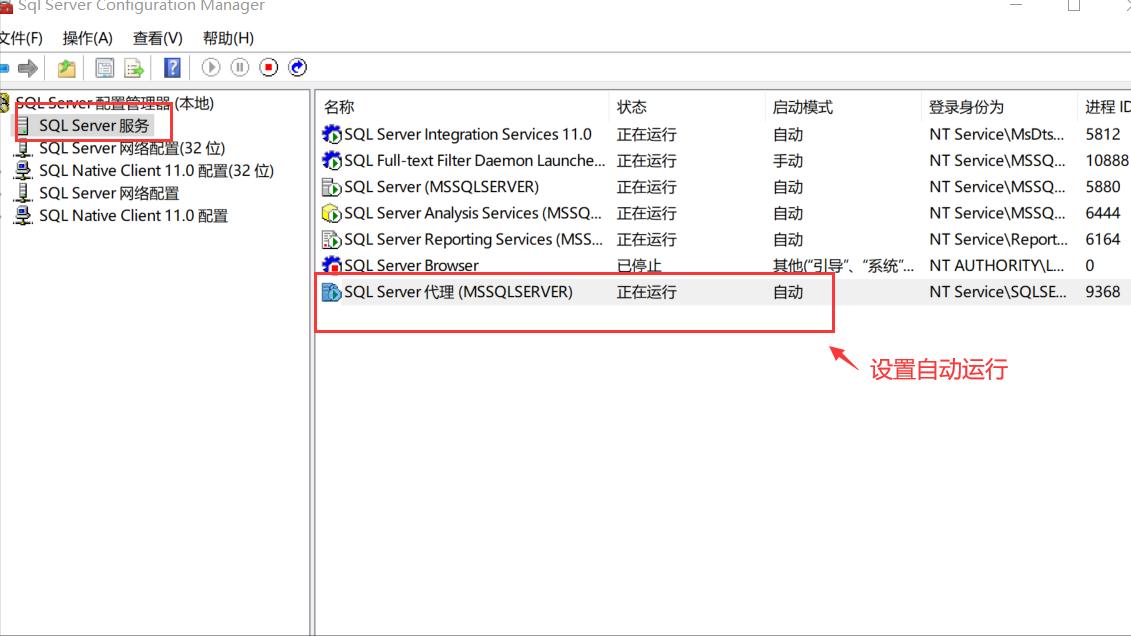Image resolution: width=1131 pixels, height=636 pixels.
Task: Open the 操作(A) menu
Action: (87, 38)
